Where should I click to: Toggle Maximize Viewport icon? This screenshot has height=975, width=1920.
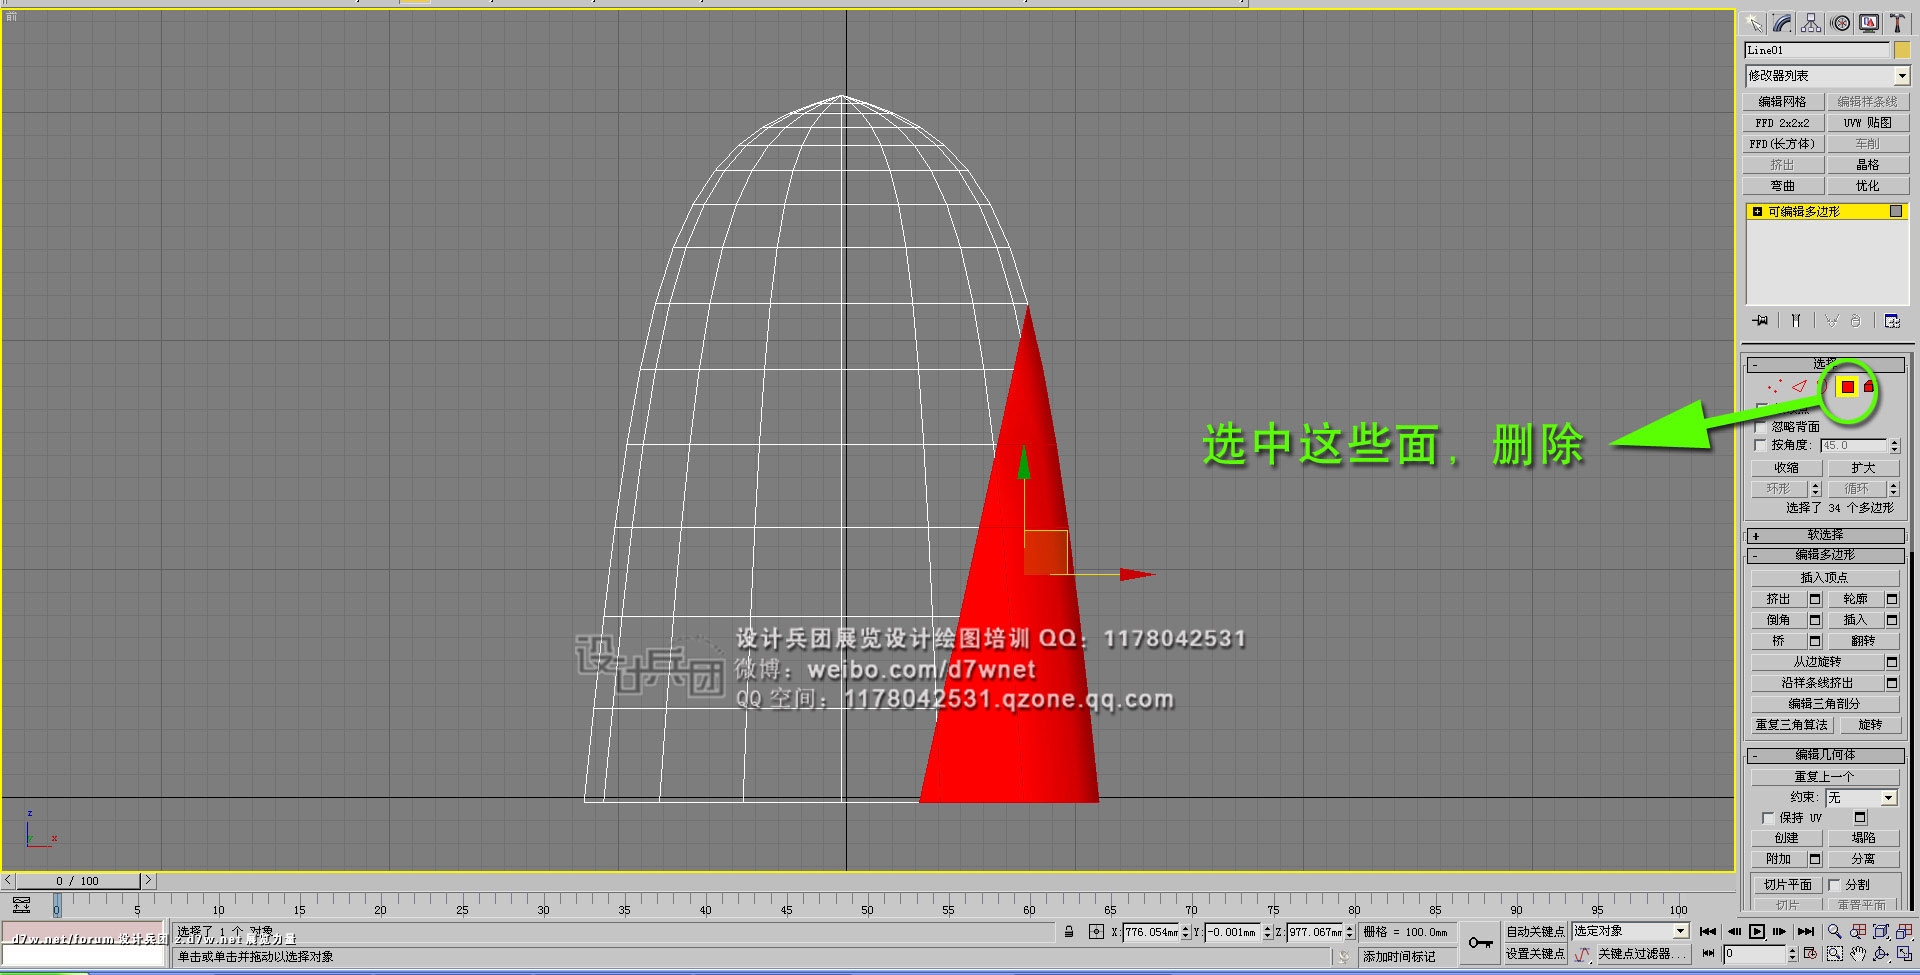point(1905,954)
